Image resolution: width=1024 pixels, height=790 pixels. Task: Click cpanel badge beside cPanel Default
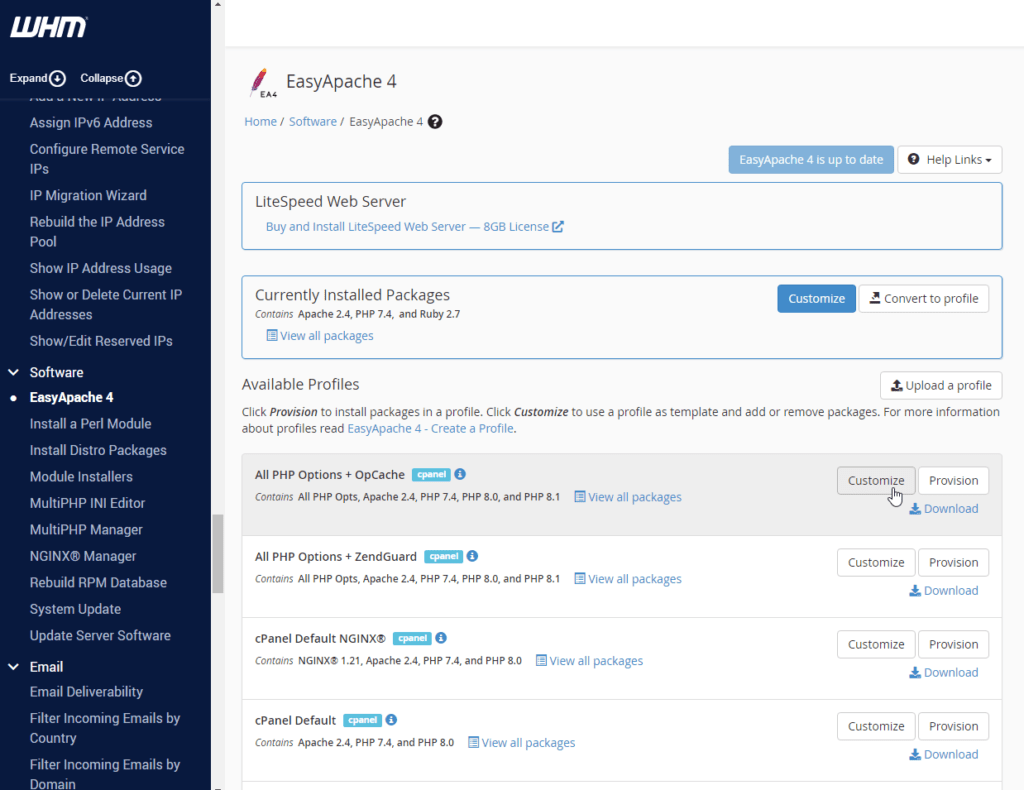362,720
